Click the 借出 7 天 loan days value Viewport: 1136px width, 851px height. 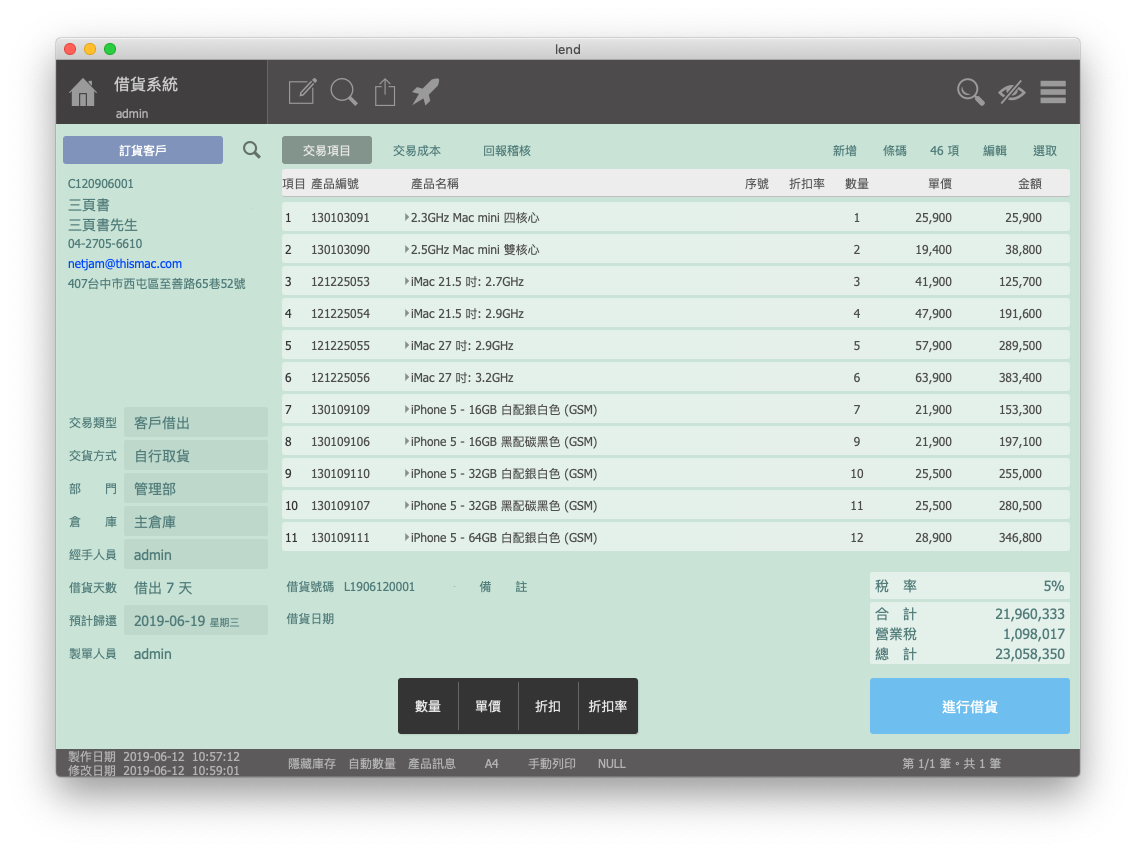click(x=163, y=588)
